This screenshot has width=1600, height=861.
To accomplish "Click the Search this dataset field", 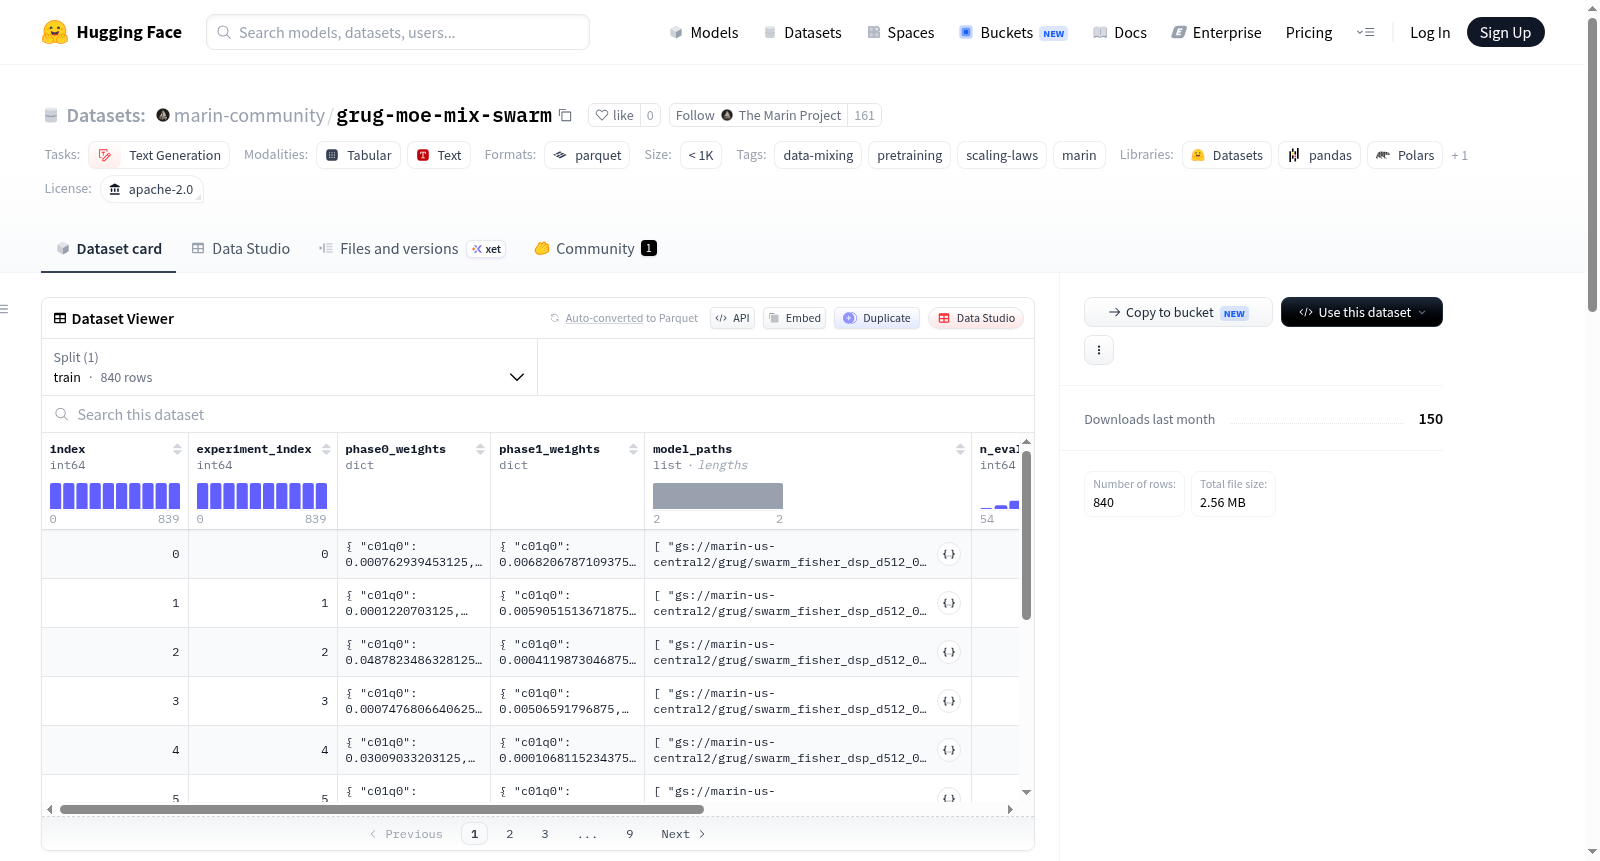I will coord(538,414).
